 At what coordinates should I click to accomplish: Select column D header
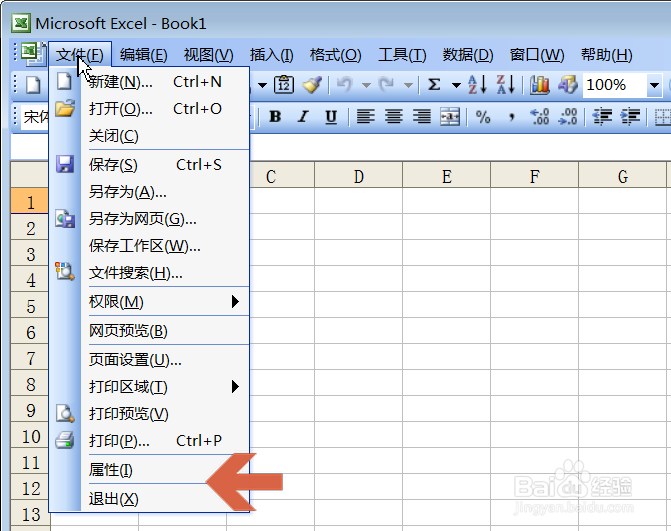coord(359,175)
